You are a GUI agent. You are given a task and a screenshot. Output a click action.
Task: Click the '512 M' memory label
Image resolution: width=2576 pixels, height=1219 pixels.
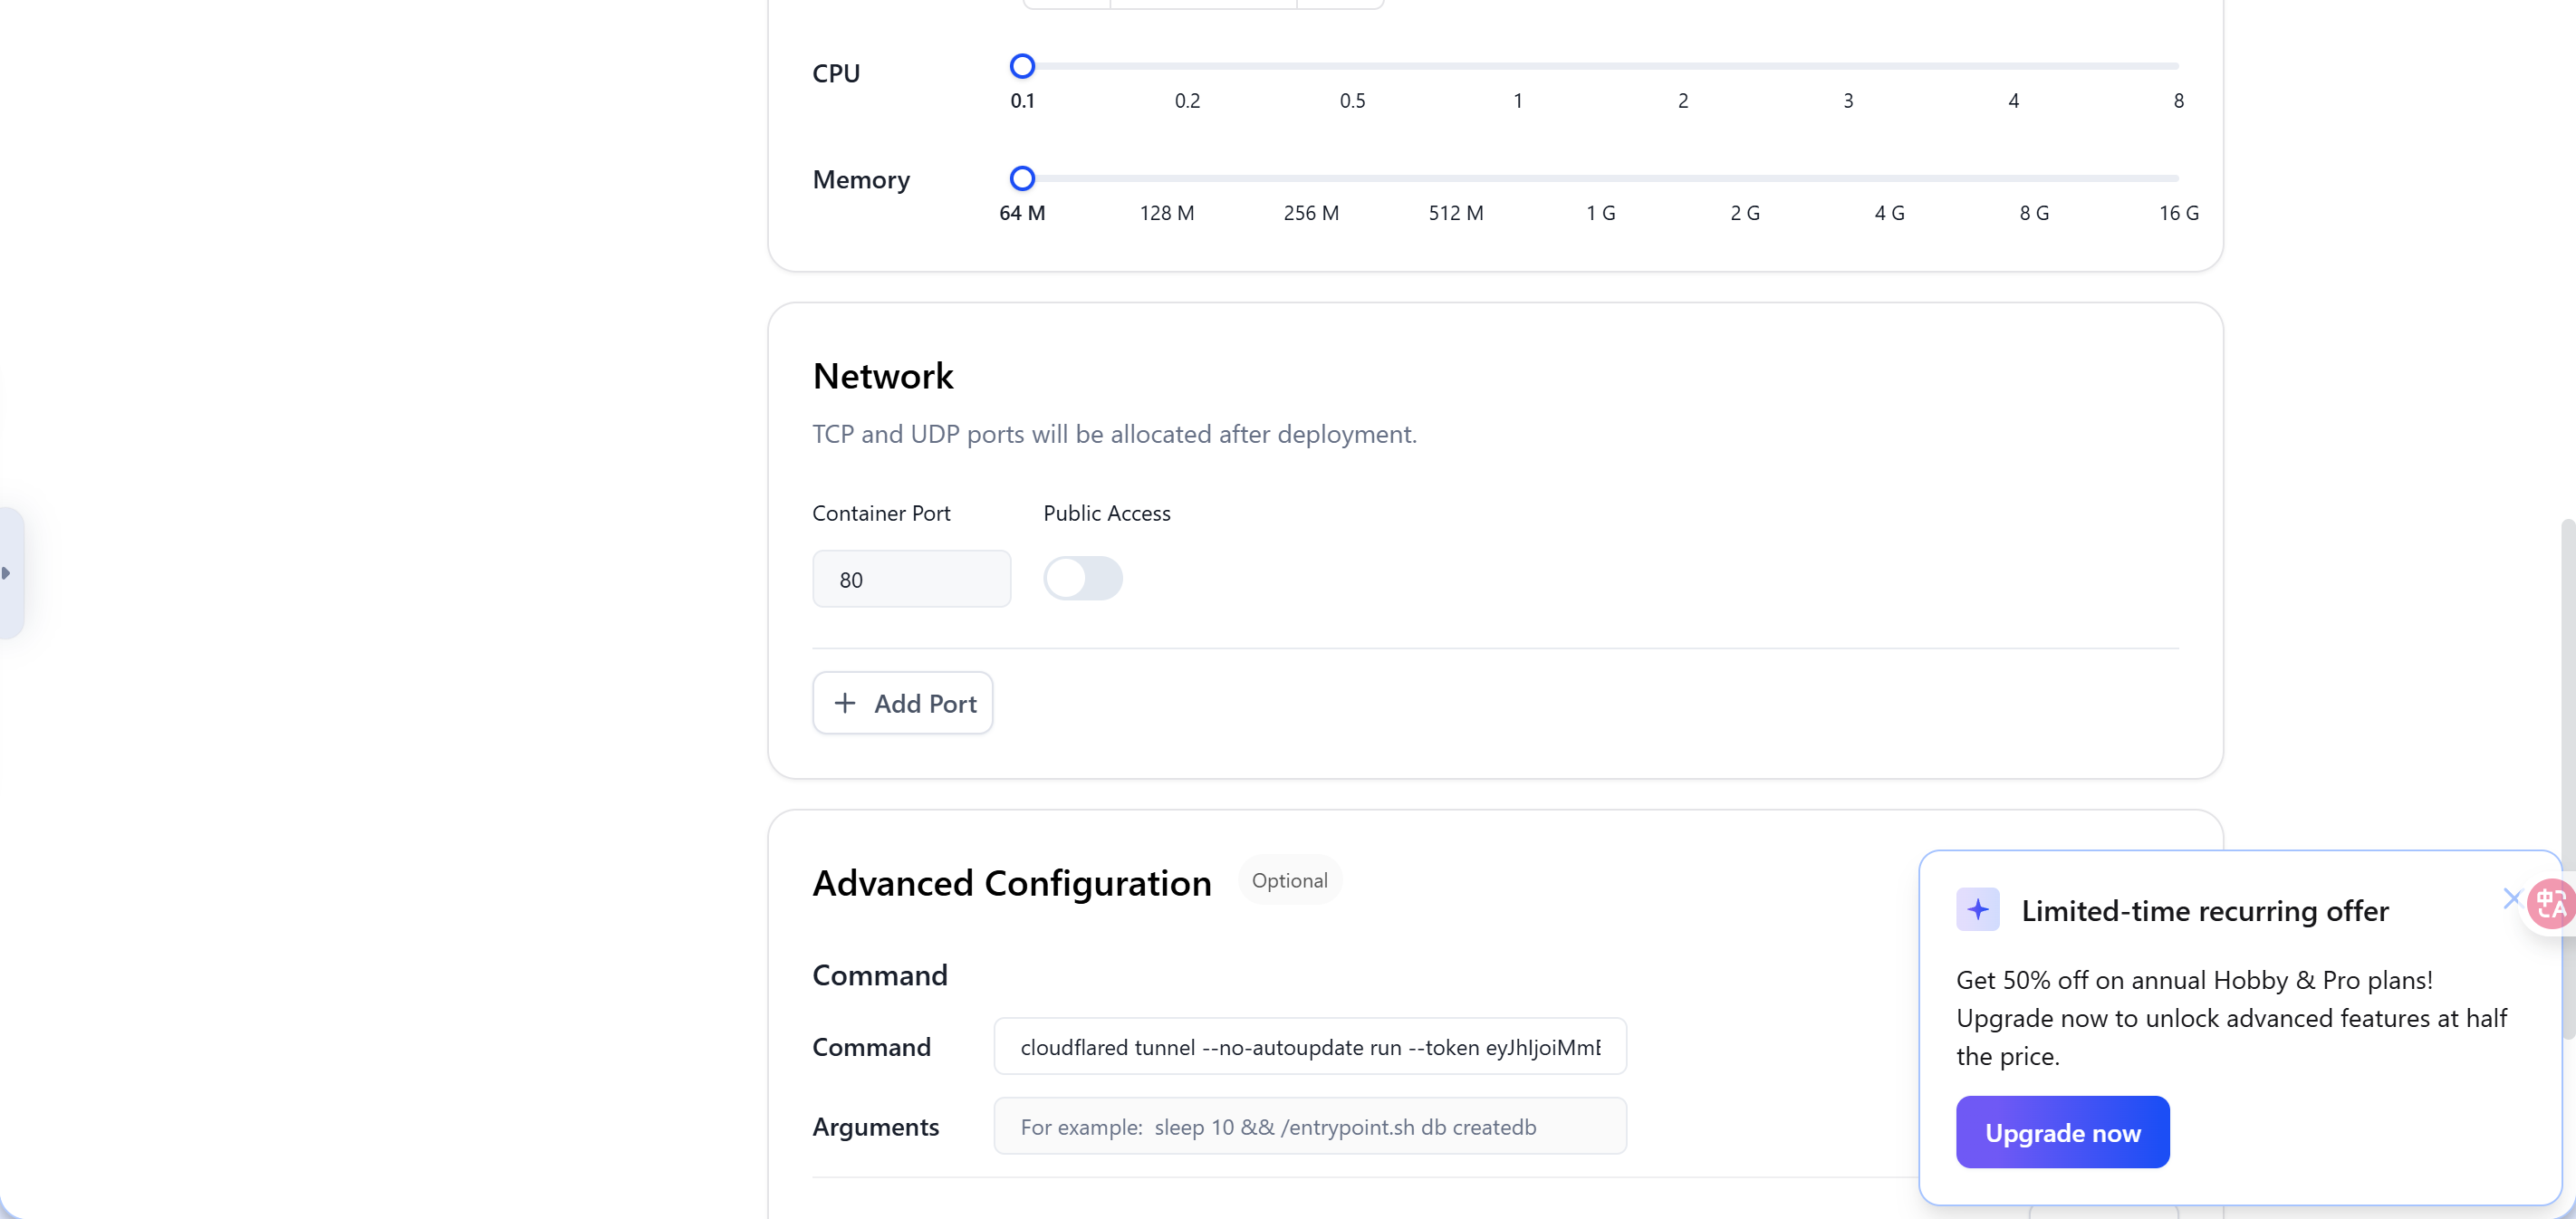coord(1456,213)
